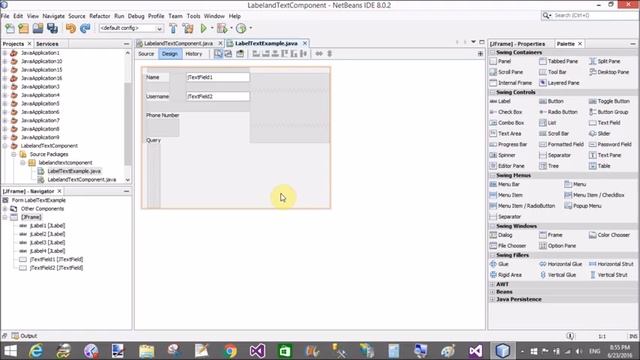Switch to History view
Screen dimensions: 640x360
point(193,54)
